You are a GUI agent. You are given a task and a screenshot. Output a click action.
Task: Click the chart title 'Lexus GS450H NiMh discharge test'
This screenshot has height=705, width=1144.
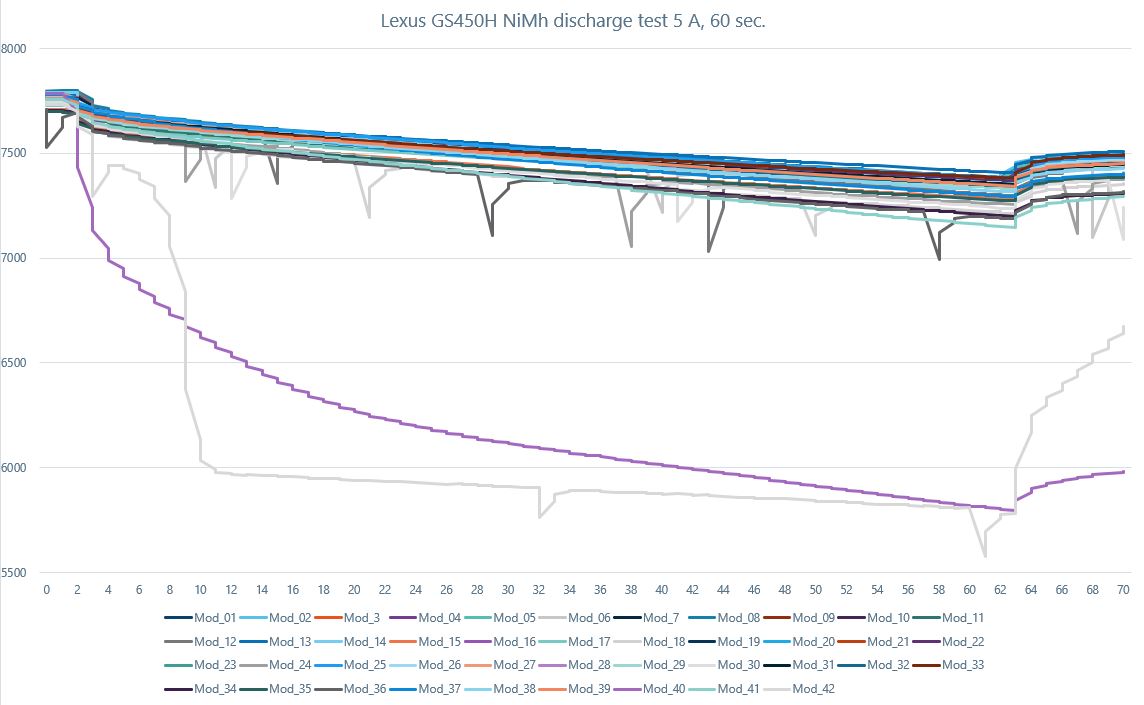tap(573, 21)
